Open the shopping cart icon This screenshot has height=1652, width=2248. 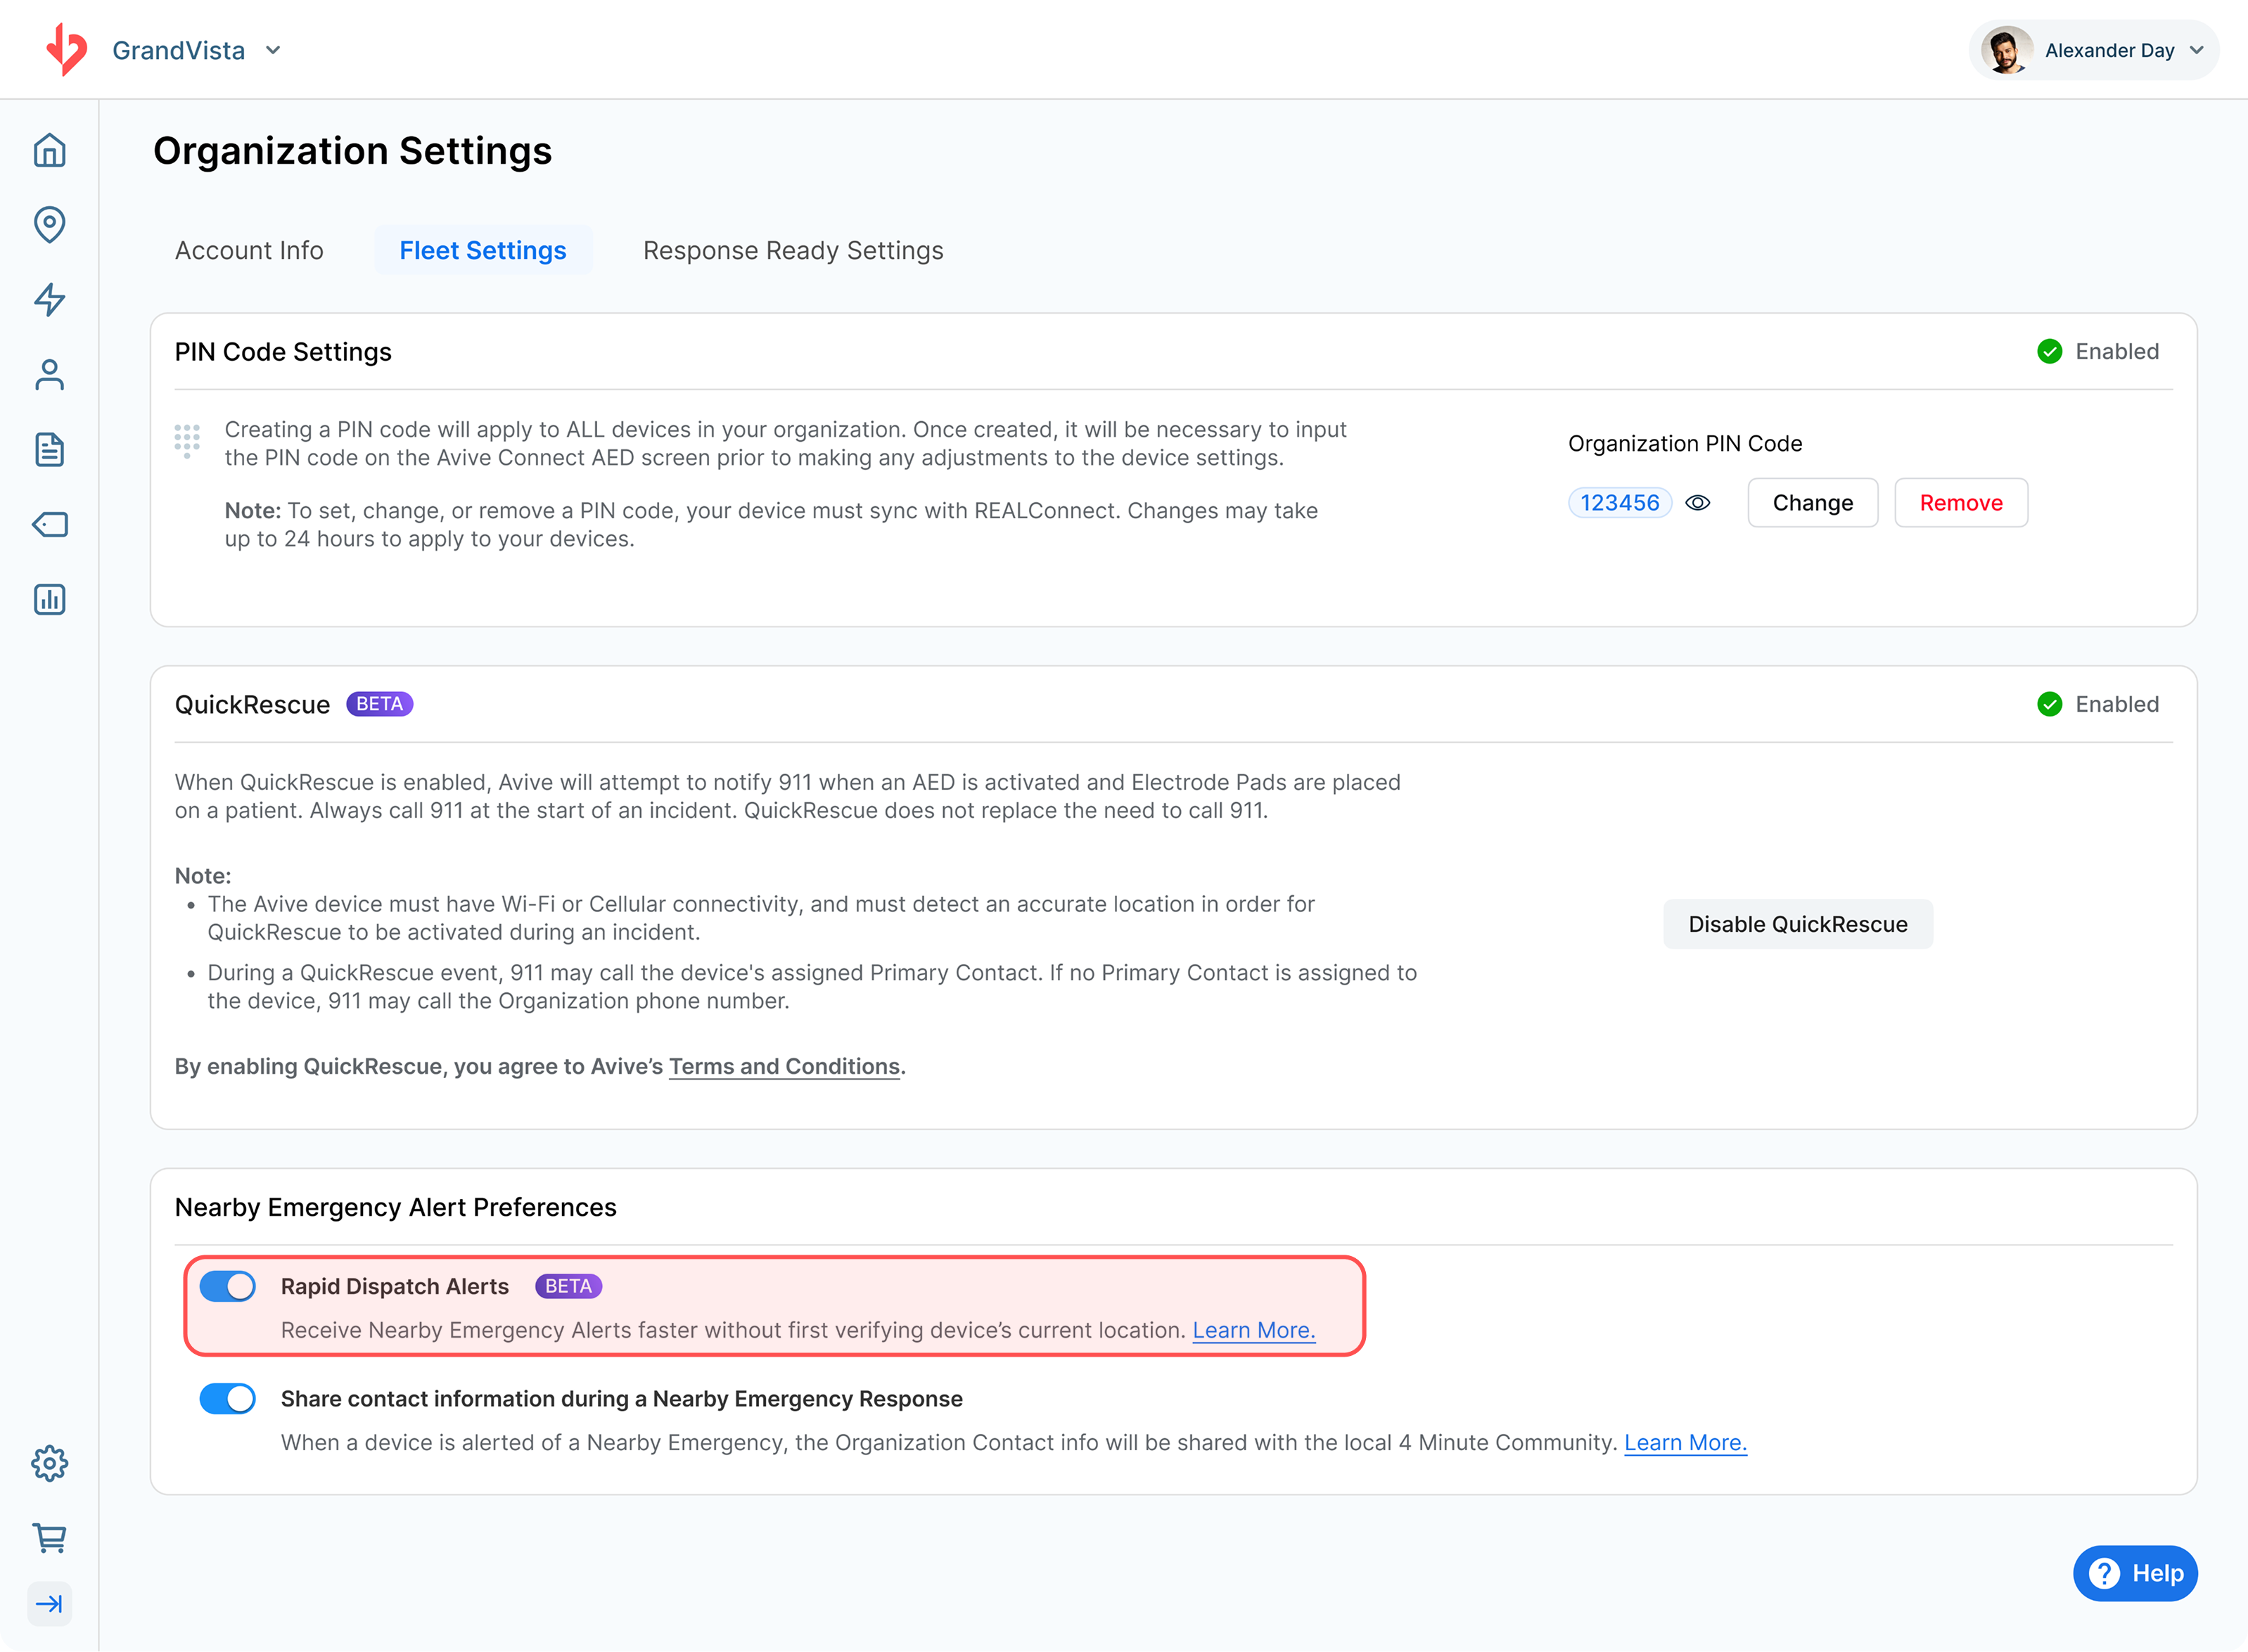[x=49, y=1538]
